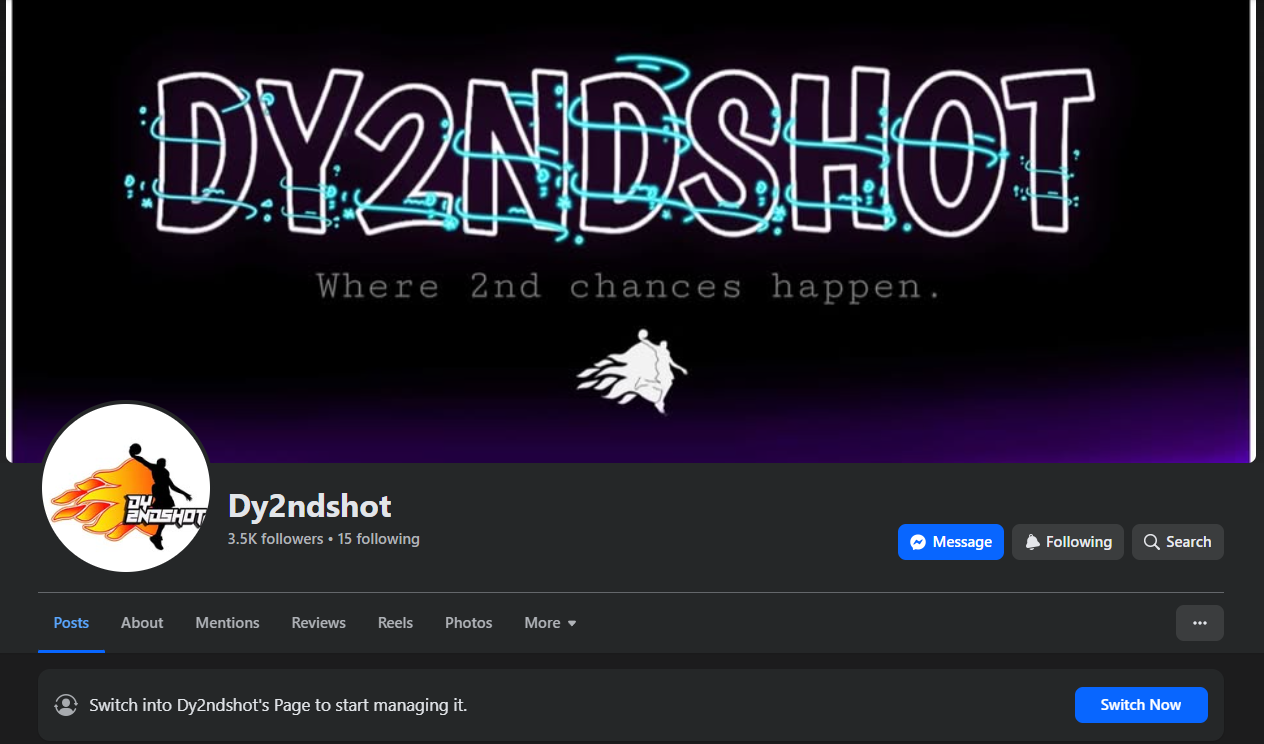The width and height of the screenshot is (1264, 744).
Task: Click the white basketball player logo on cover
Action: pyautogui.click(x=633, y=371)
